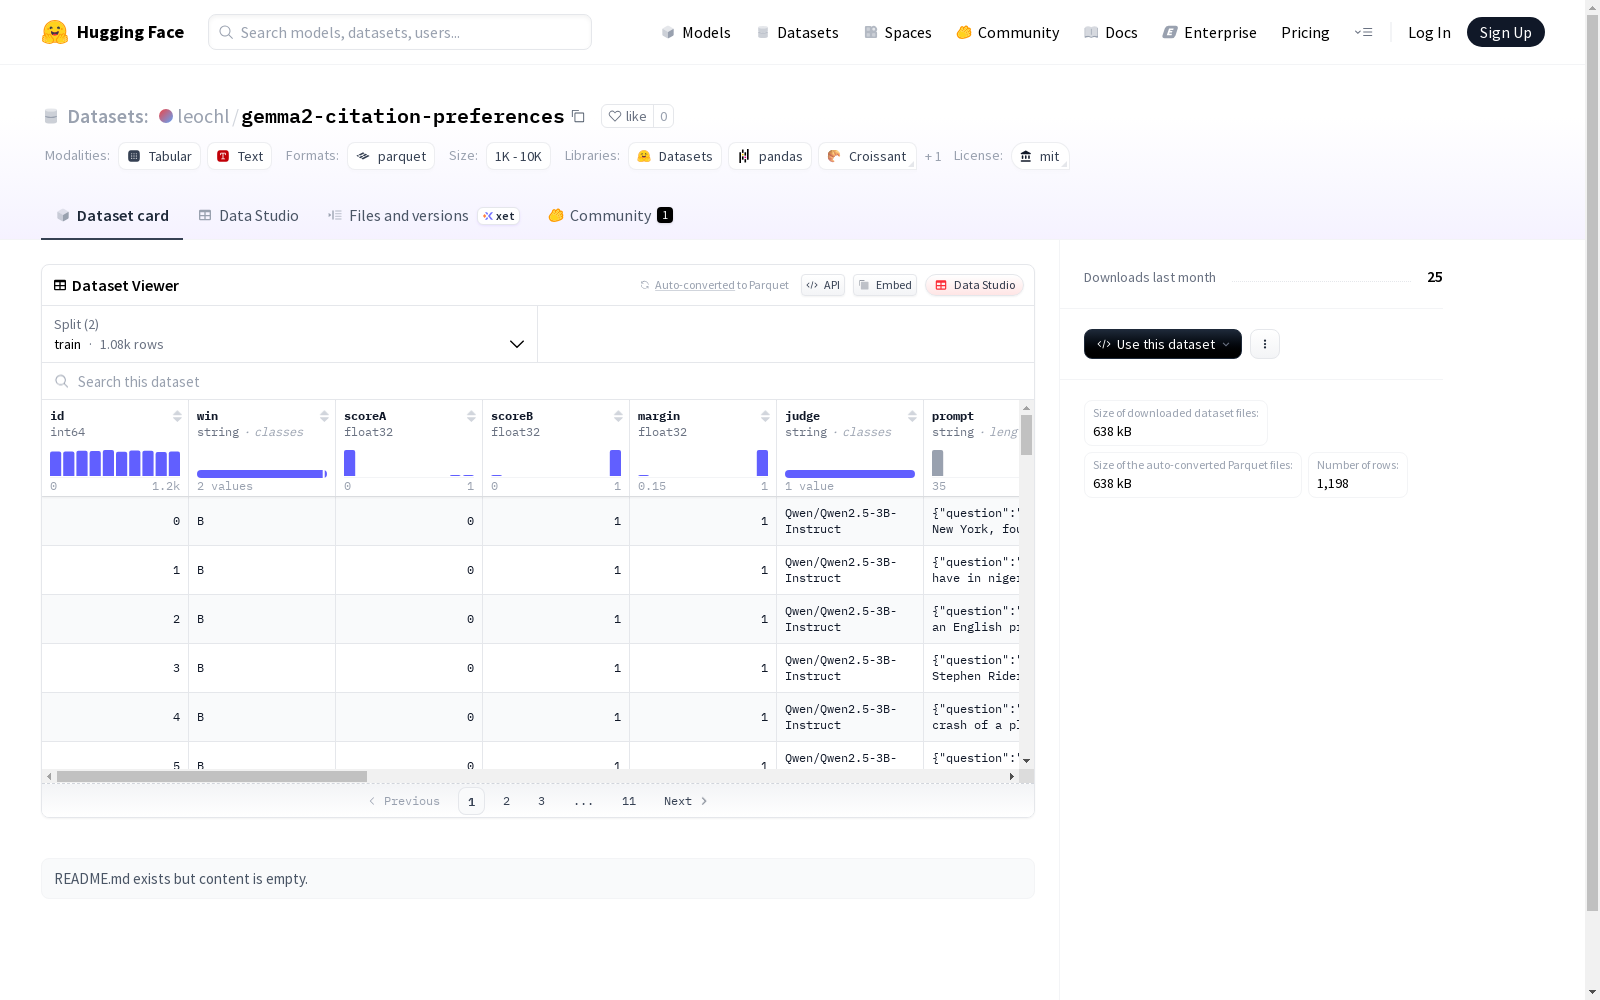Select the Croissant library tag
Viewport: 1600px width, 1000px height.
pyautogui.click(x=867, y=156)
